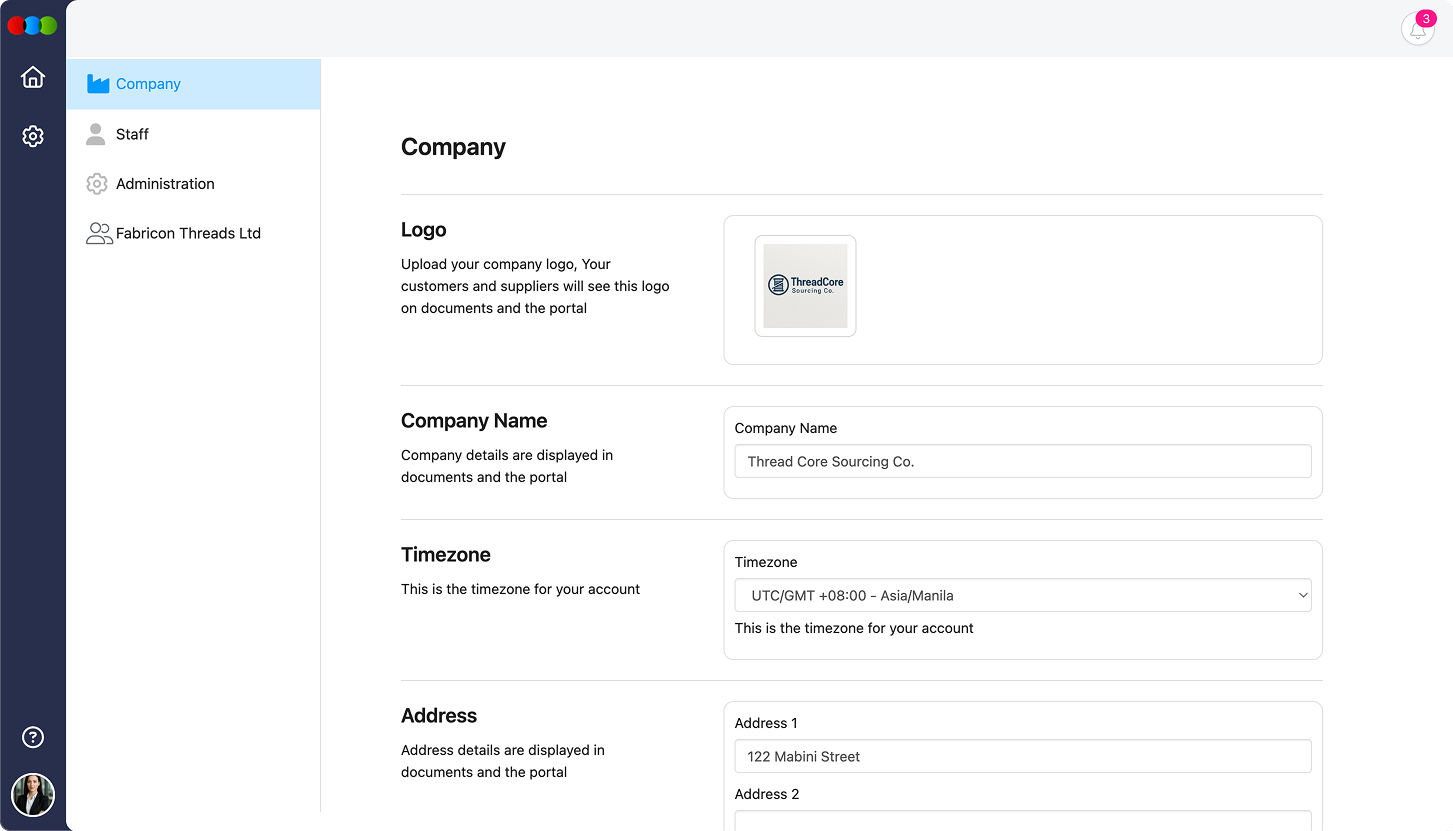Open the Home icon in the sidebar

coord(33,77)
